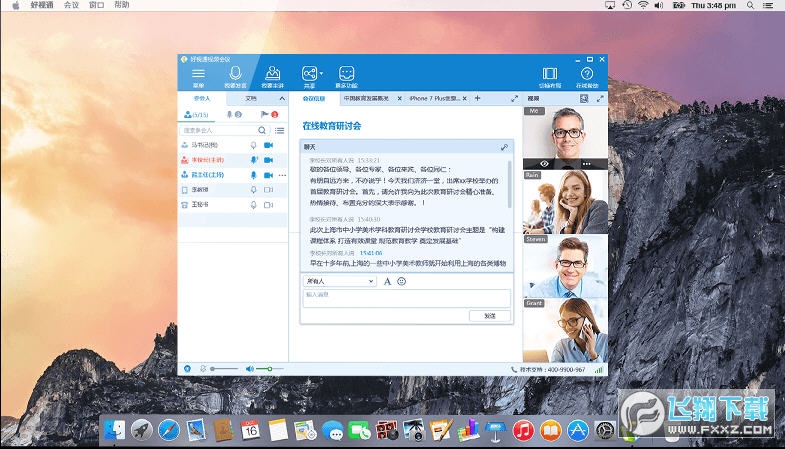Screen dimensions: 785x449
Task: Collapse the participant panel with chevron
Action: (x=282, y=99)
